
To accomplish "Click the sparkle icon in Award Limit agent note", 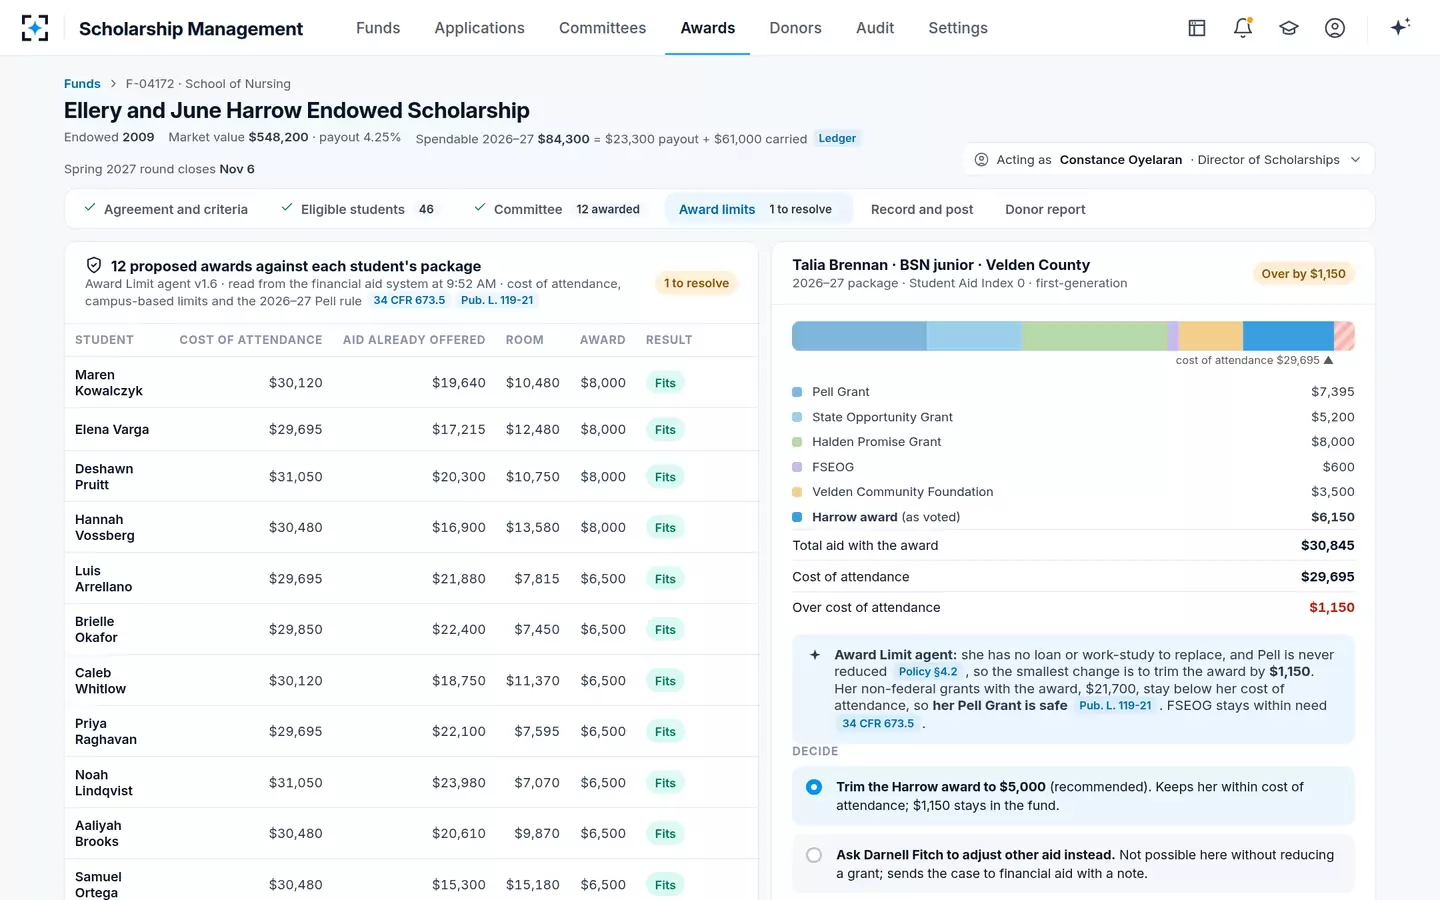I will coord(815,655).
